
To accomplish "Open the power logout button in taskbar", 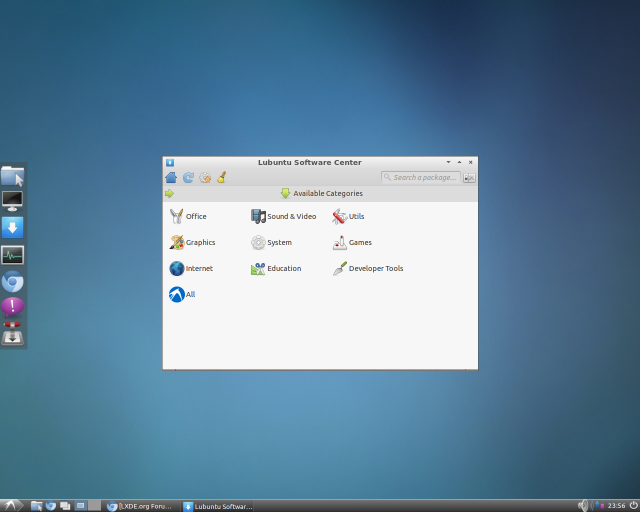I will pos(633,506).
